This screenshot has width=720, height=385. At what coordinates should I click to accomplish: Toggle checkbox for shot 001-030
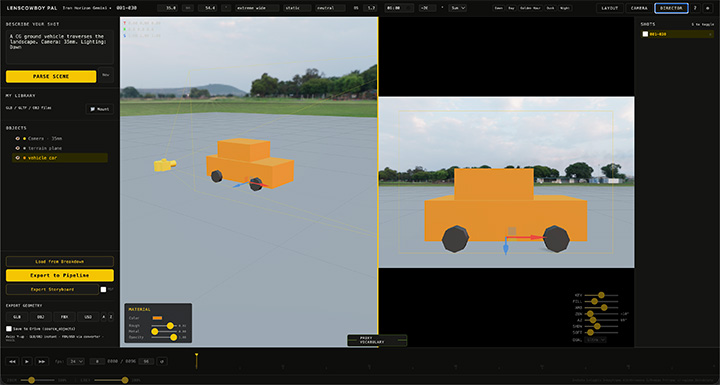point(645,34)
